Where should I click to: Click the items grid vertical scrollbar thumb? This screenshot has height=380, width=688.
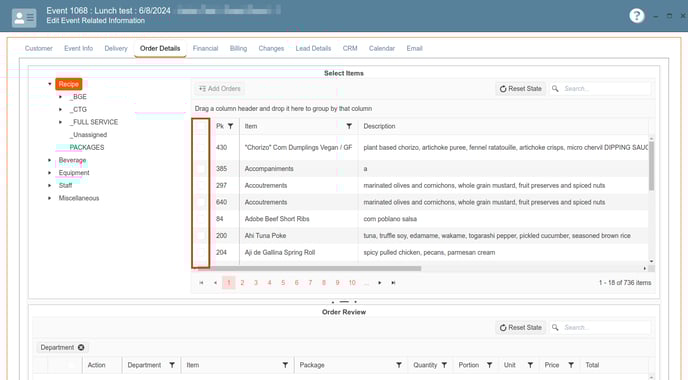point(651,166)
